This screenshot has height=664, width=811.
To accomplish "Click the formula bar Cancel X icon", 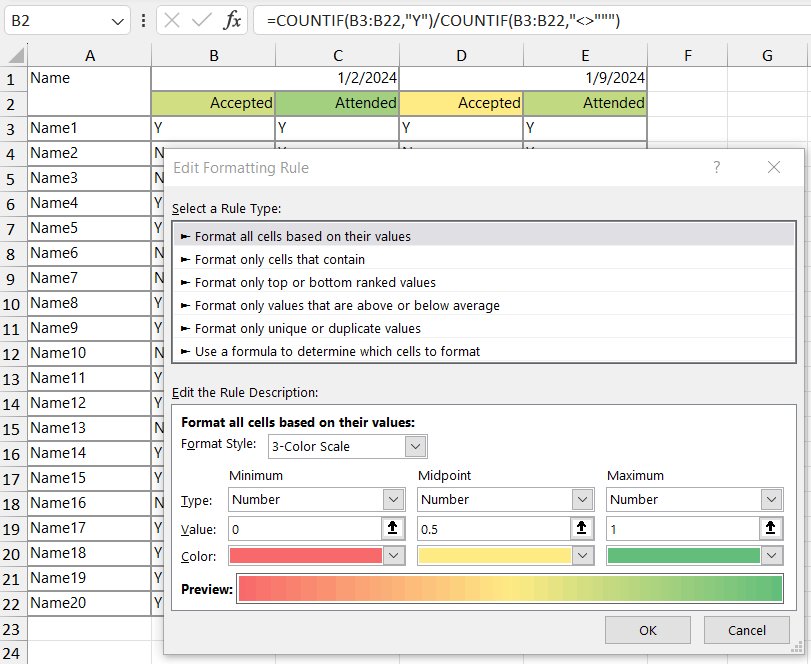I will click(172, 21).
